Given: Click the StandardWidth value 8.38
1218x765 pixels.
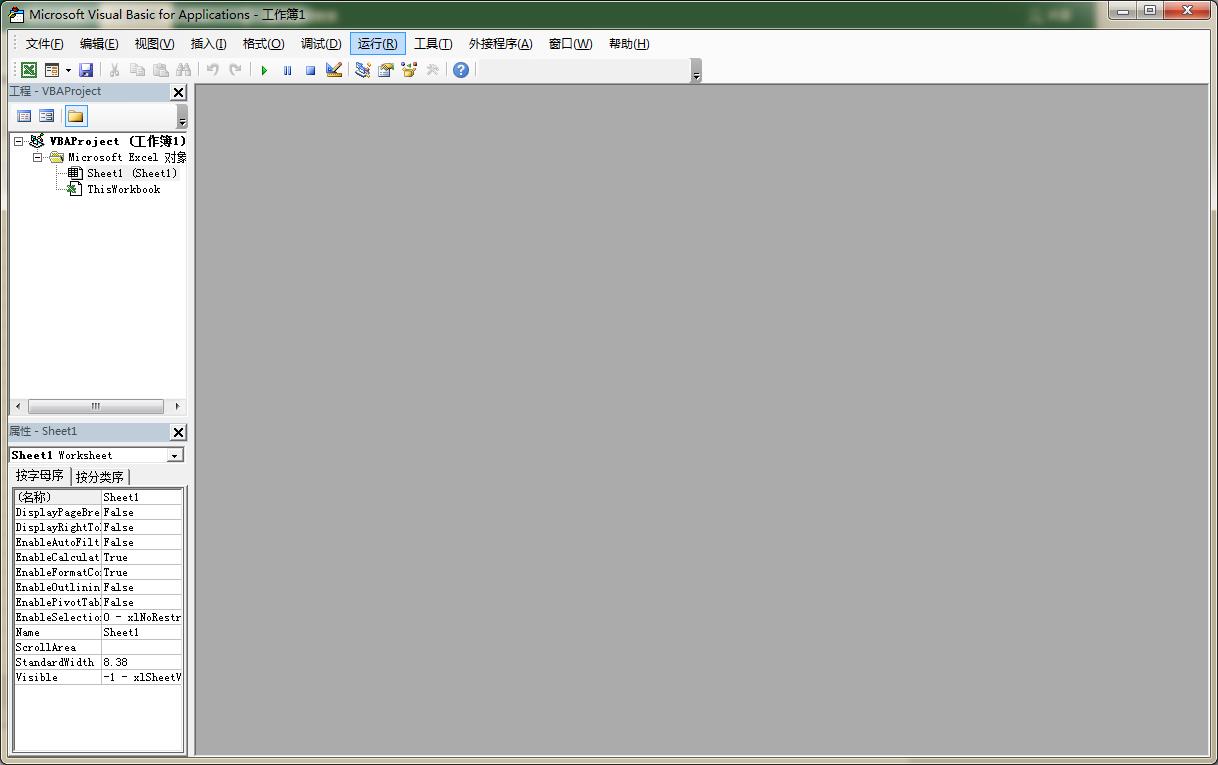Looking at the screenshot, I should tap(142, 662).
